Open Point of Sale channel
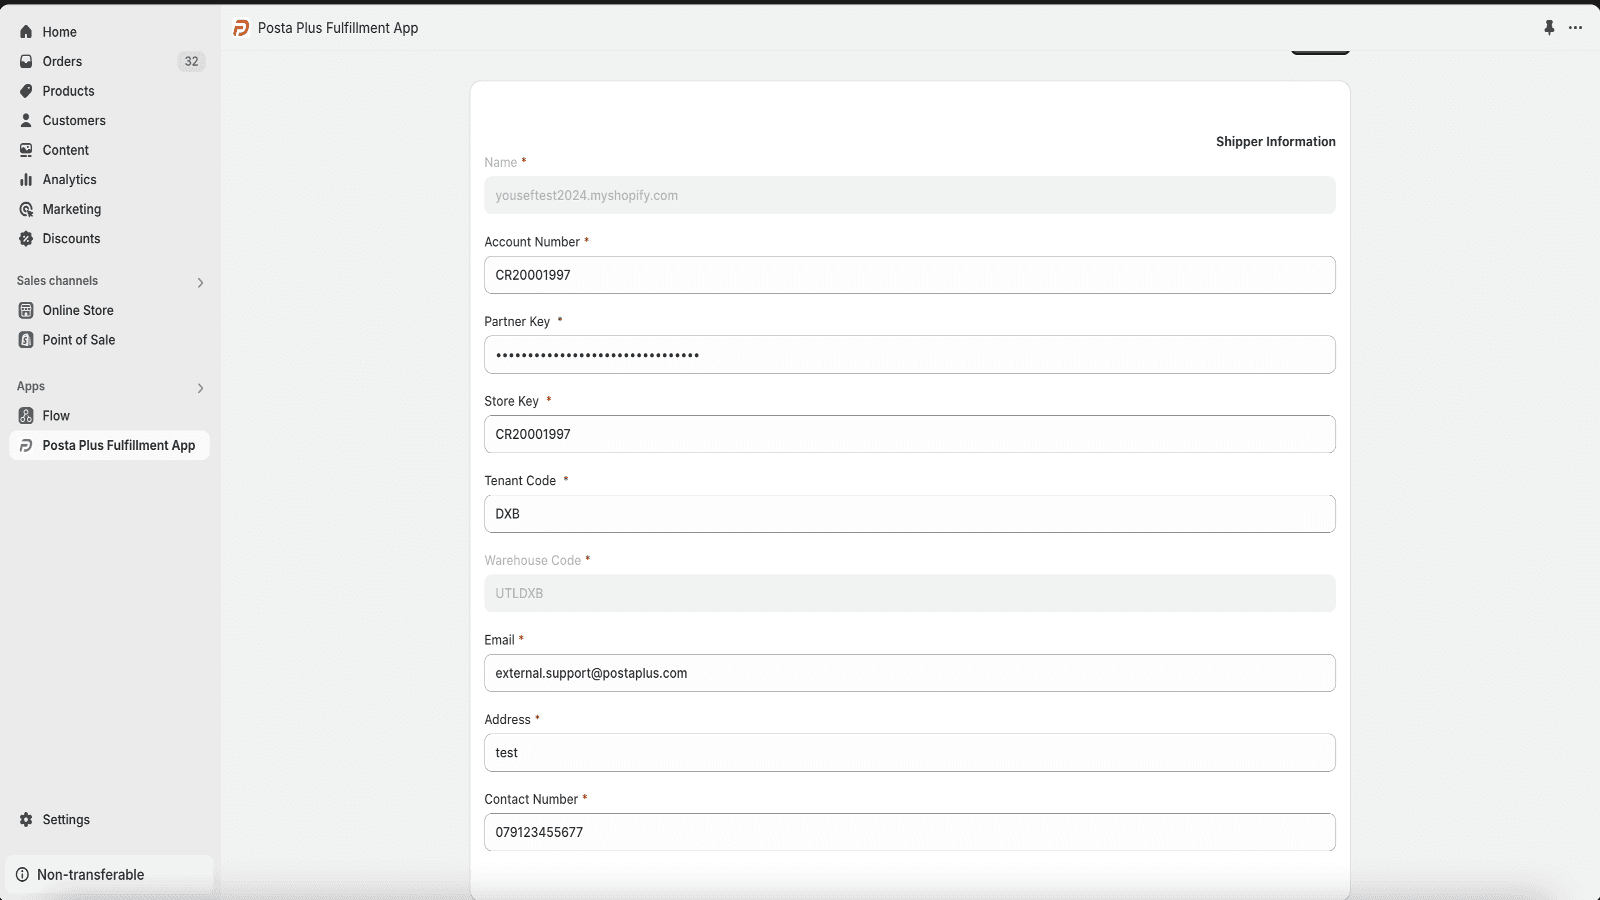The width and height of the screenshot is (1600, 900). coord(77,339)
